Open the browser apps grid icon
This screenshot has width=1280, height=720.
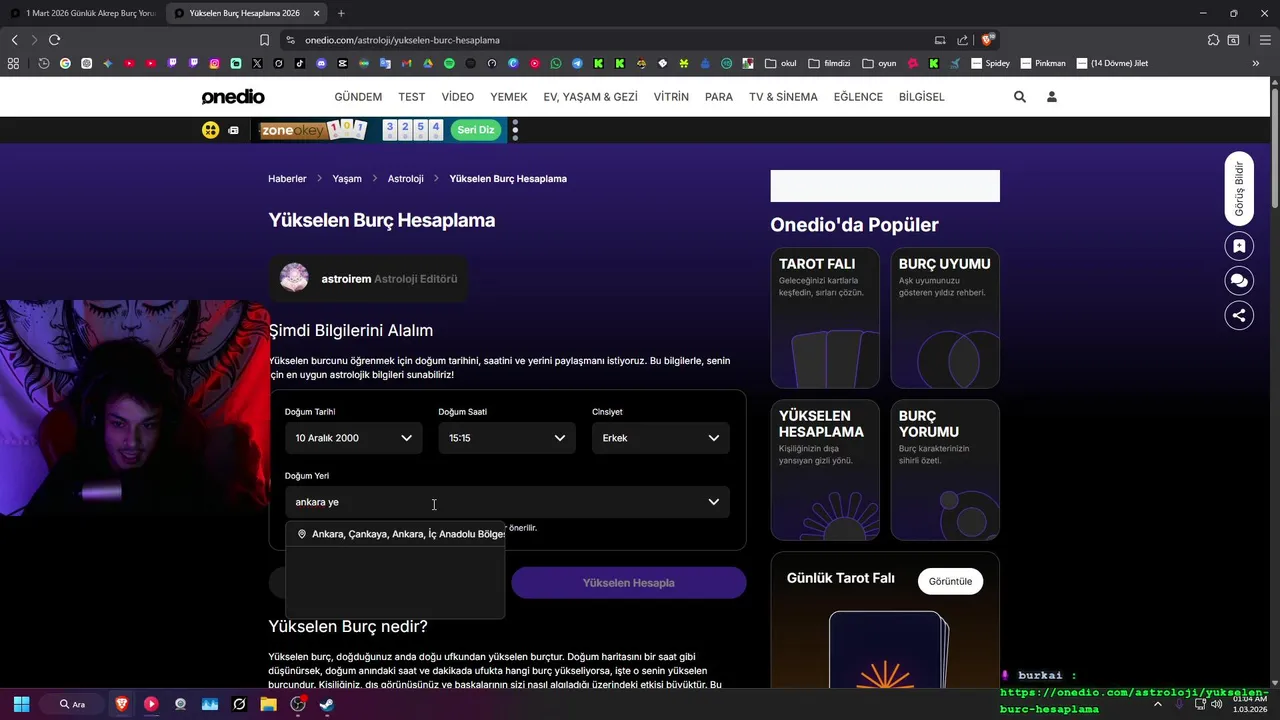pyautogui.click(x=13, y=63)
